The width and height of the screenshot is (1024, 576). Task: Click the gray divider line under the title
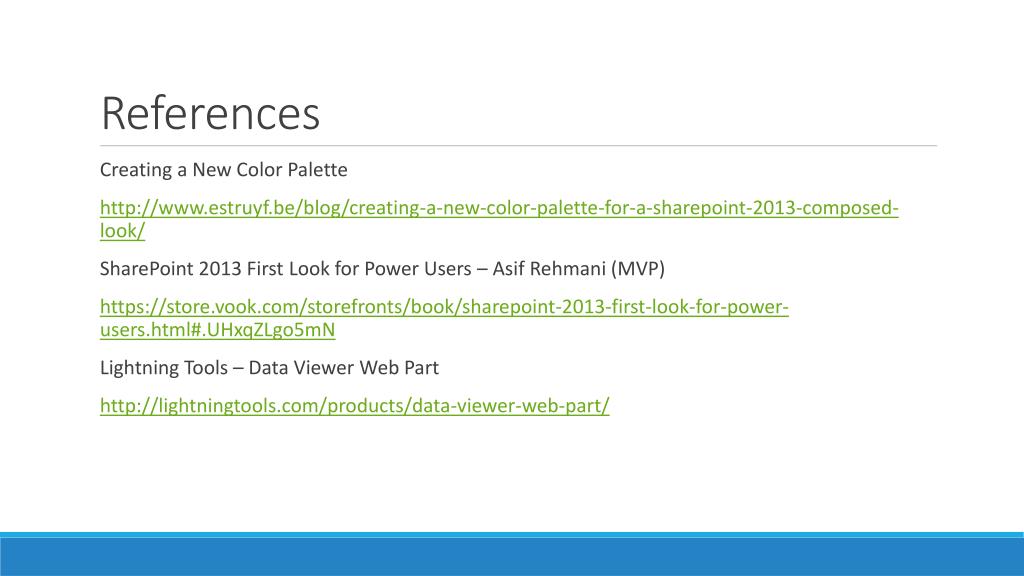click(519, 146)
